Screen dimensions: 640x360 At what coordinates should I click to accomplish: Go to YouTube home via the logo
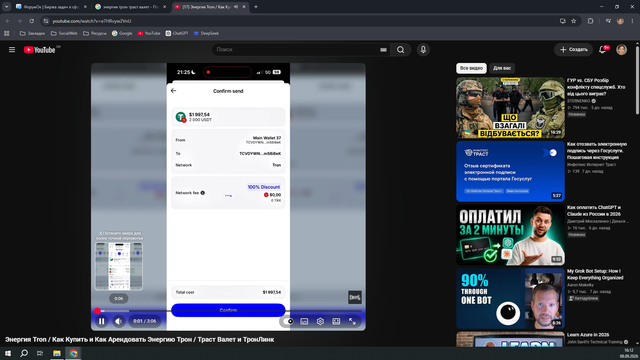click(40, 50)
